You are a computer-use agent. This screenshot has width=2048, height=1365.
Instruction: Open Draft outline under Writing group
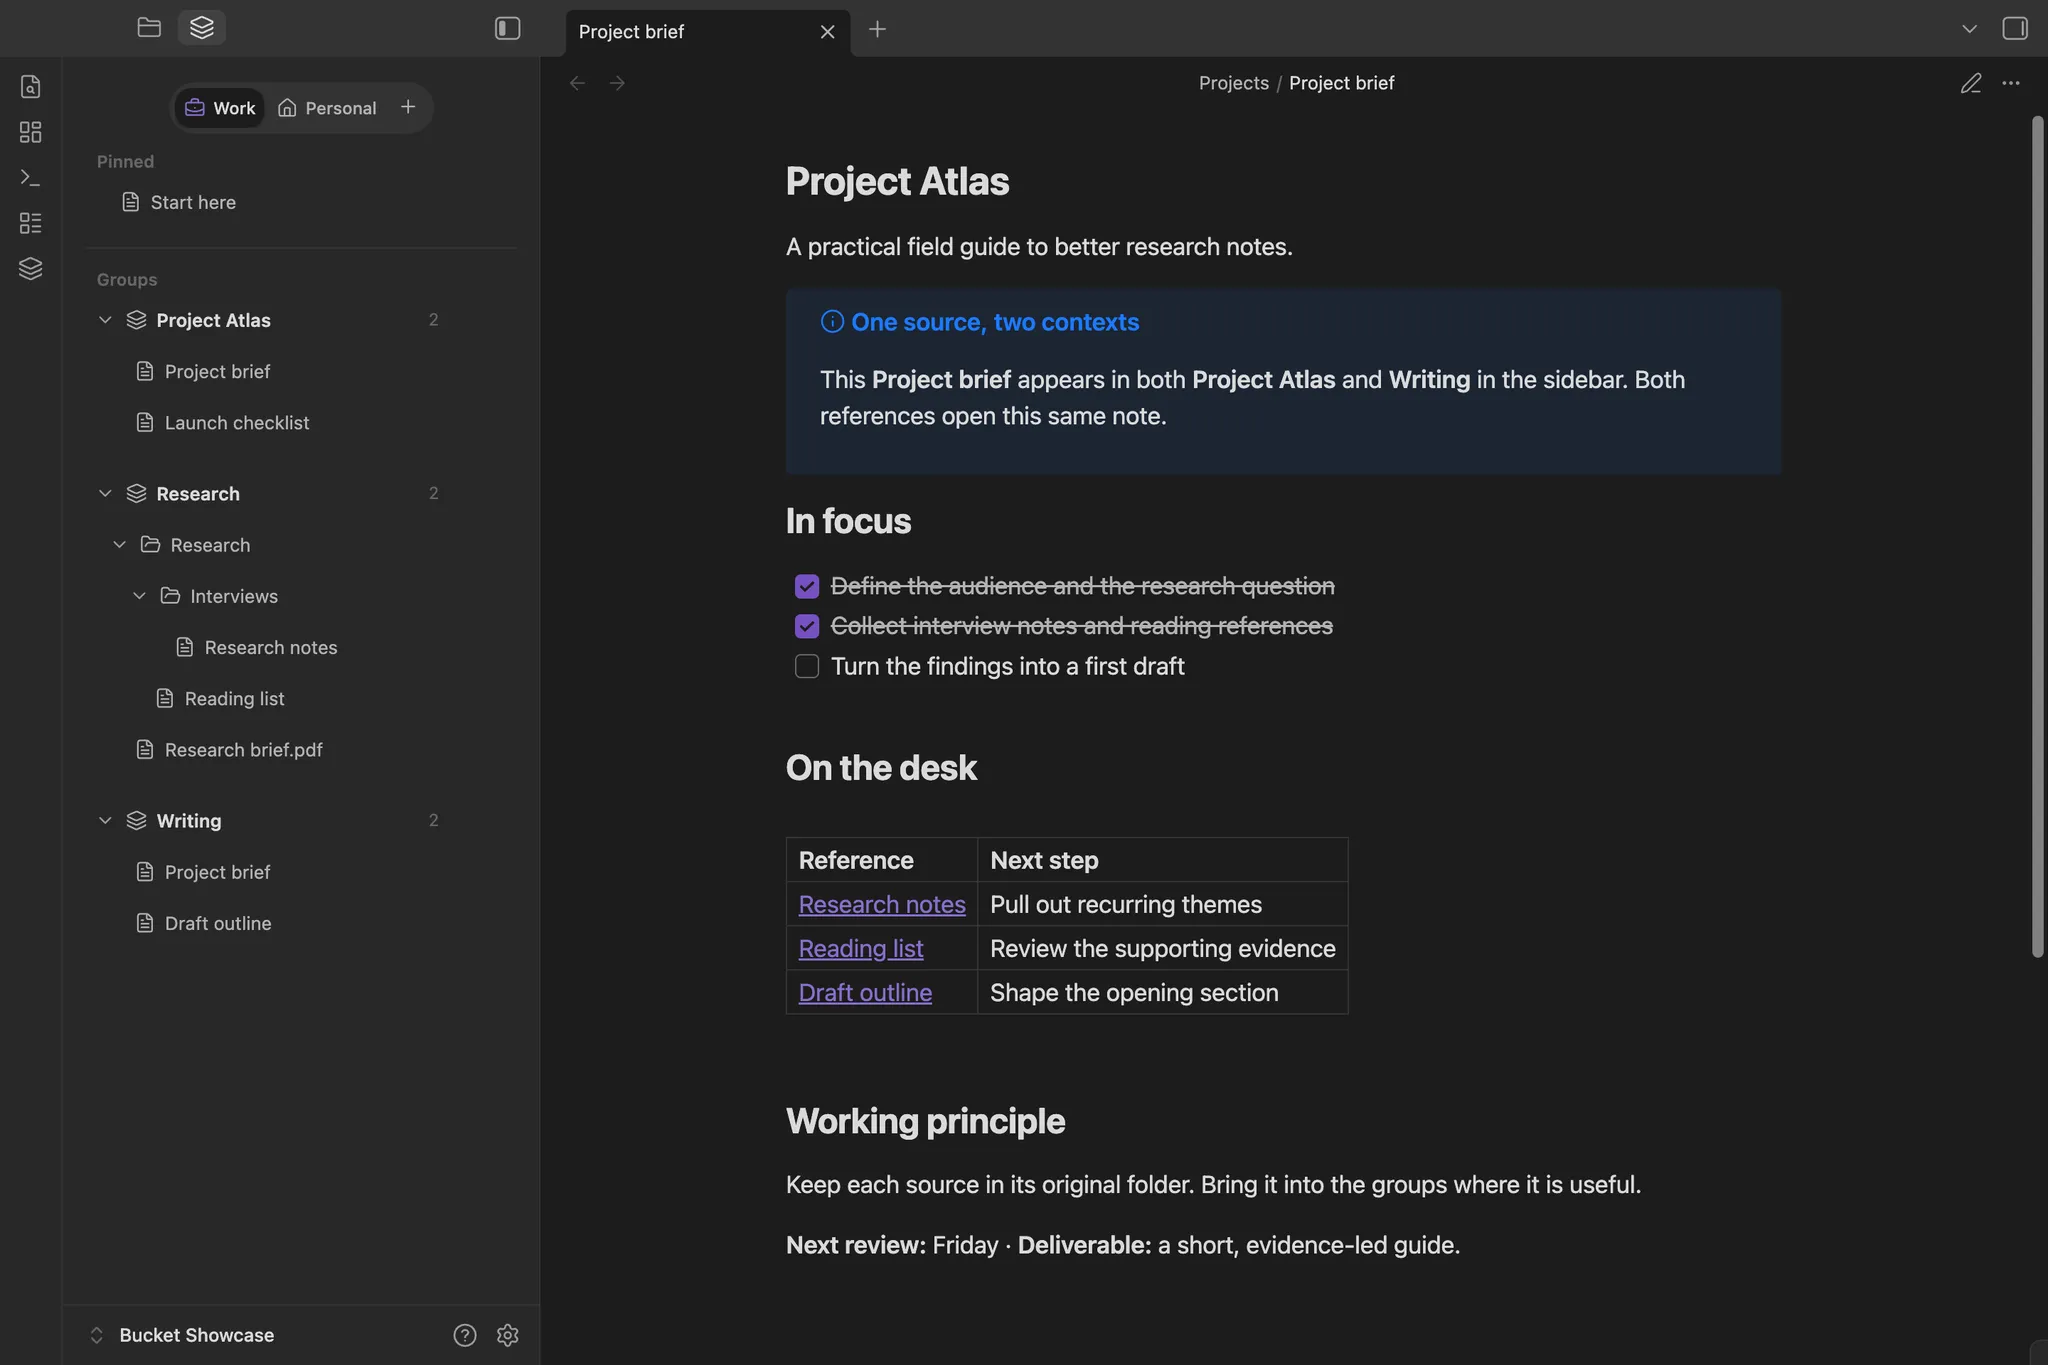click(218, 923)
